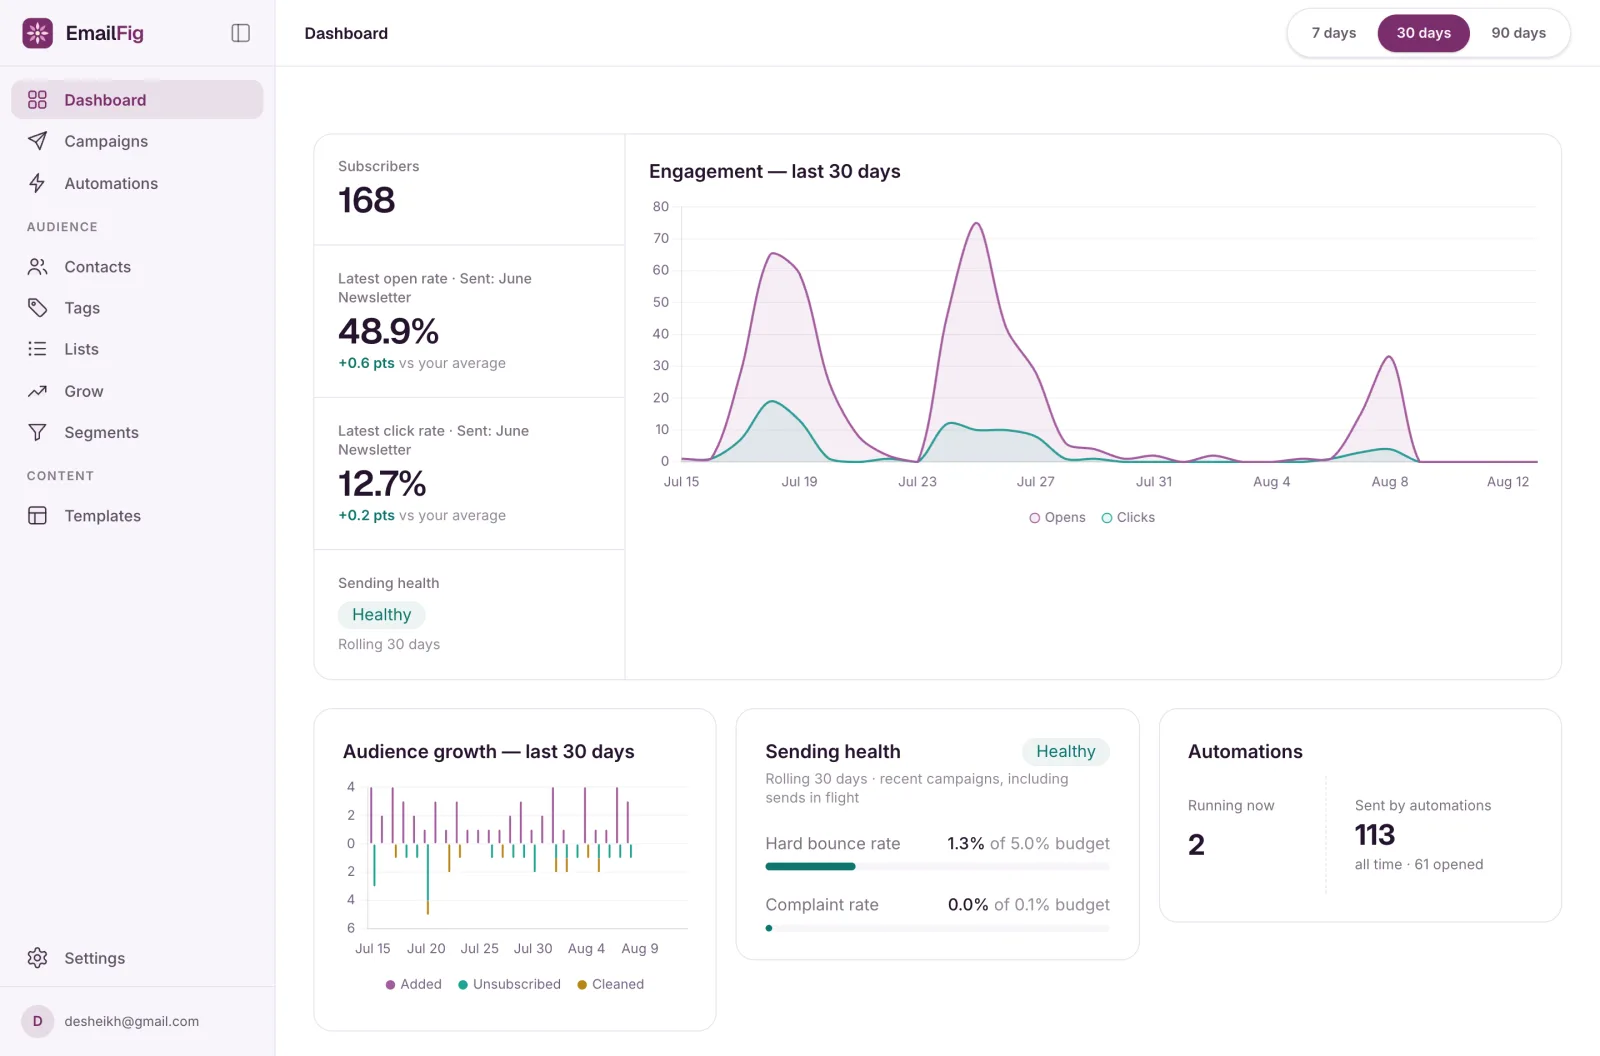Click the 12.7% latest click rate value
The width and height of the screenshot is (1600, 1056).
tap(382, 483)
